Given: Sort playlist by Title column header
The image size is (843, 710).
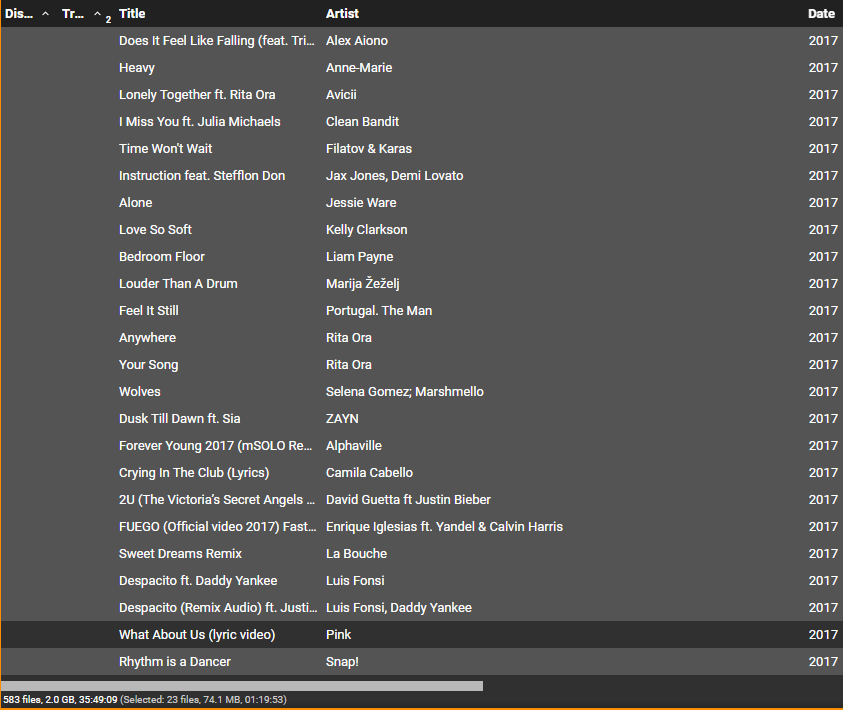Looking at the screenshot, I should 132,14.
